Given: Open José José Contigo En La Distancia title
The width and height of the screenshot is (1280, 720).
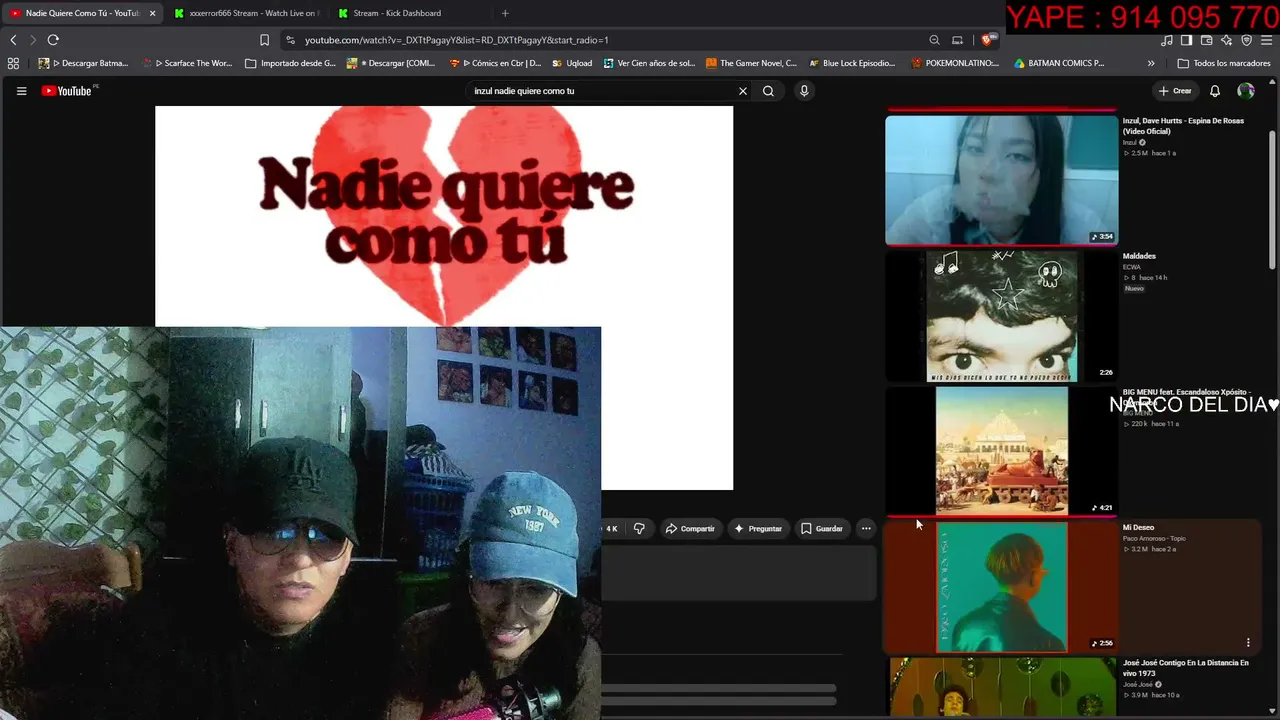Looking at the screenshot, I should coord(1185,668).
